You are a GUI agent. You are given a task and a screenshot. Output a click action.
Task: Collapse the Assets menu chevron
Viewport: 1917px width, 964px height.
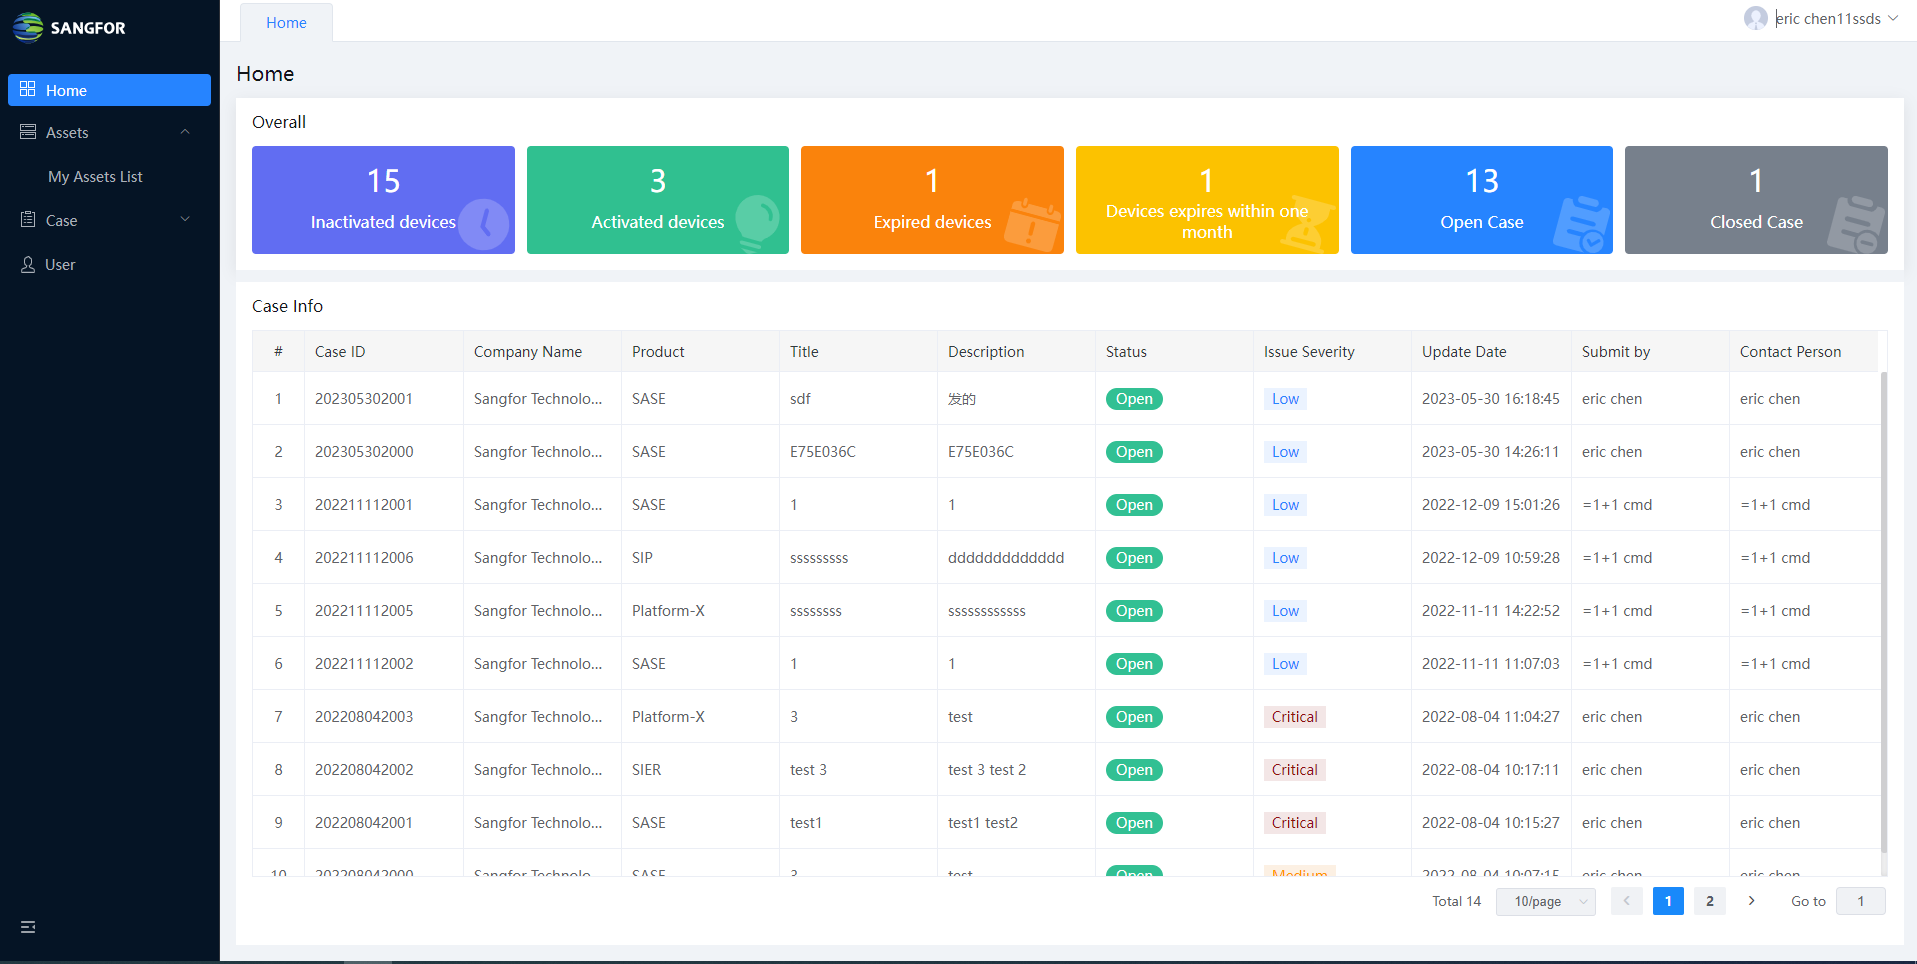(185, 132)
